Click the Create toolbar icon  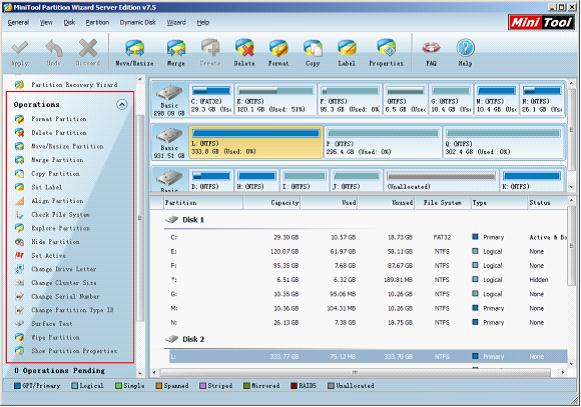[x=210, y=48]
